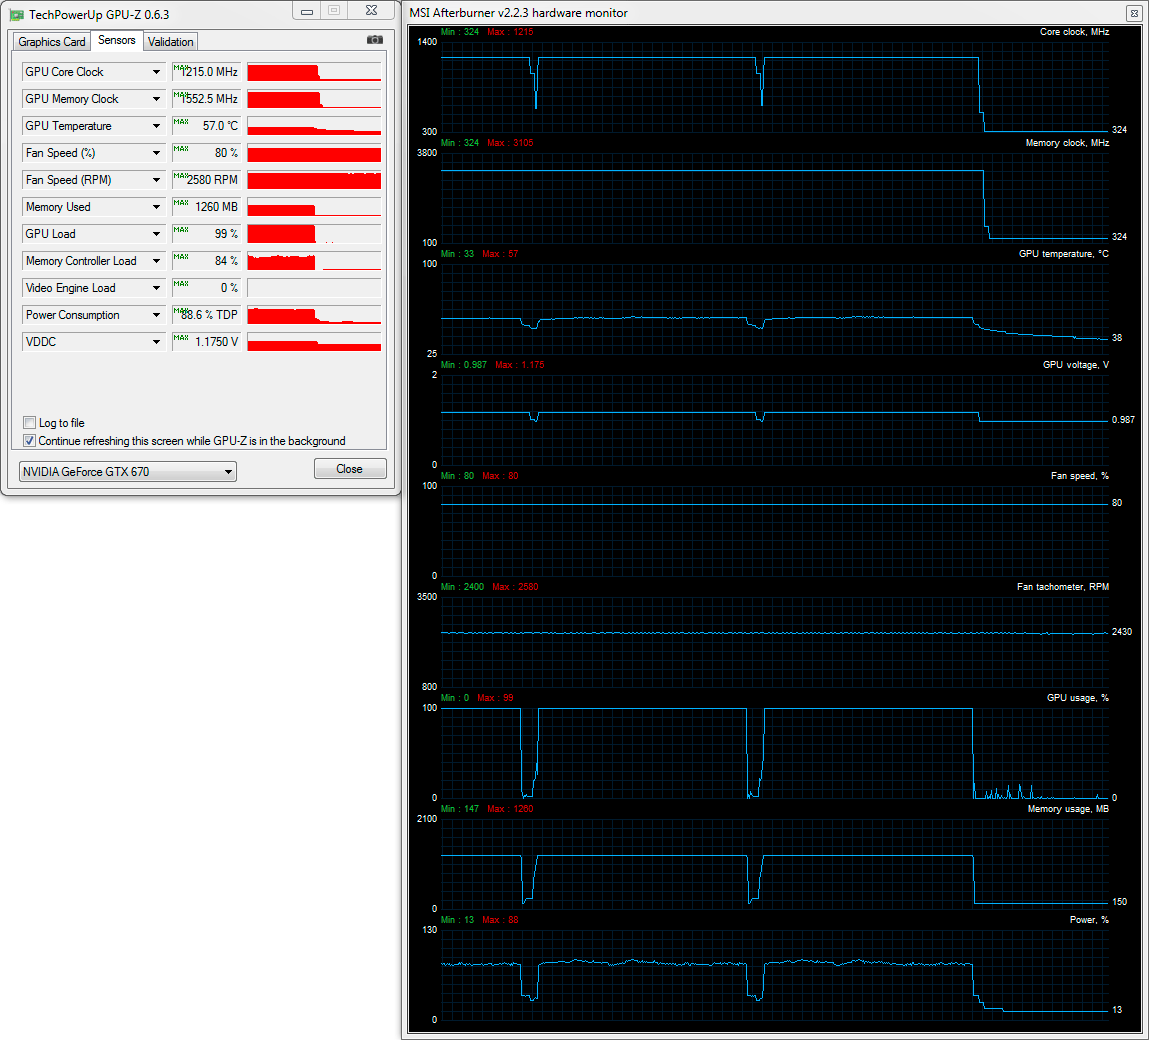Click the Fan tachometer, RPM graph label
The width and height of the screenshot is (1149, 1040).
coord(1063,587)
